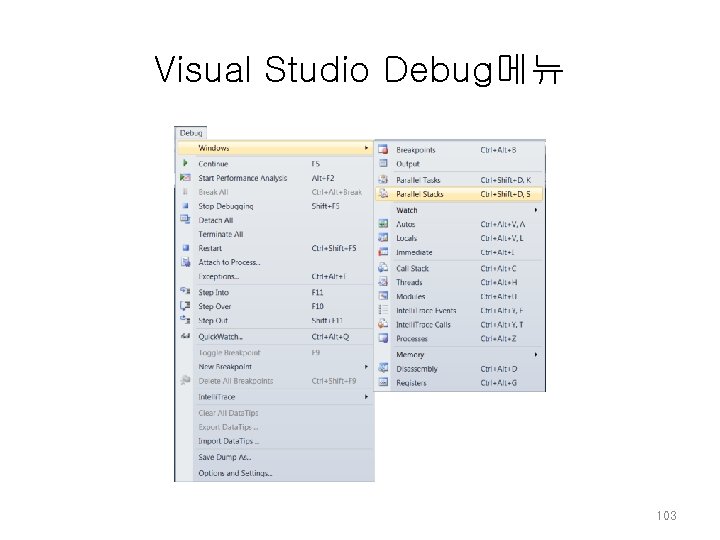Screen dimensions: 720x540
Task: Click the Parallel Stacks icon
Action: click(383, 194)
